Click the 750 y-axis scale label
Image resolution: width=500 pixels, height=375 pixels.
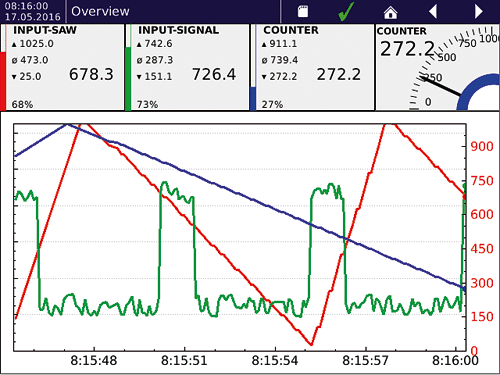point(482,181)
